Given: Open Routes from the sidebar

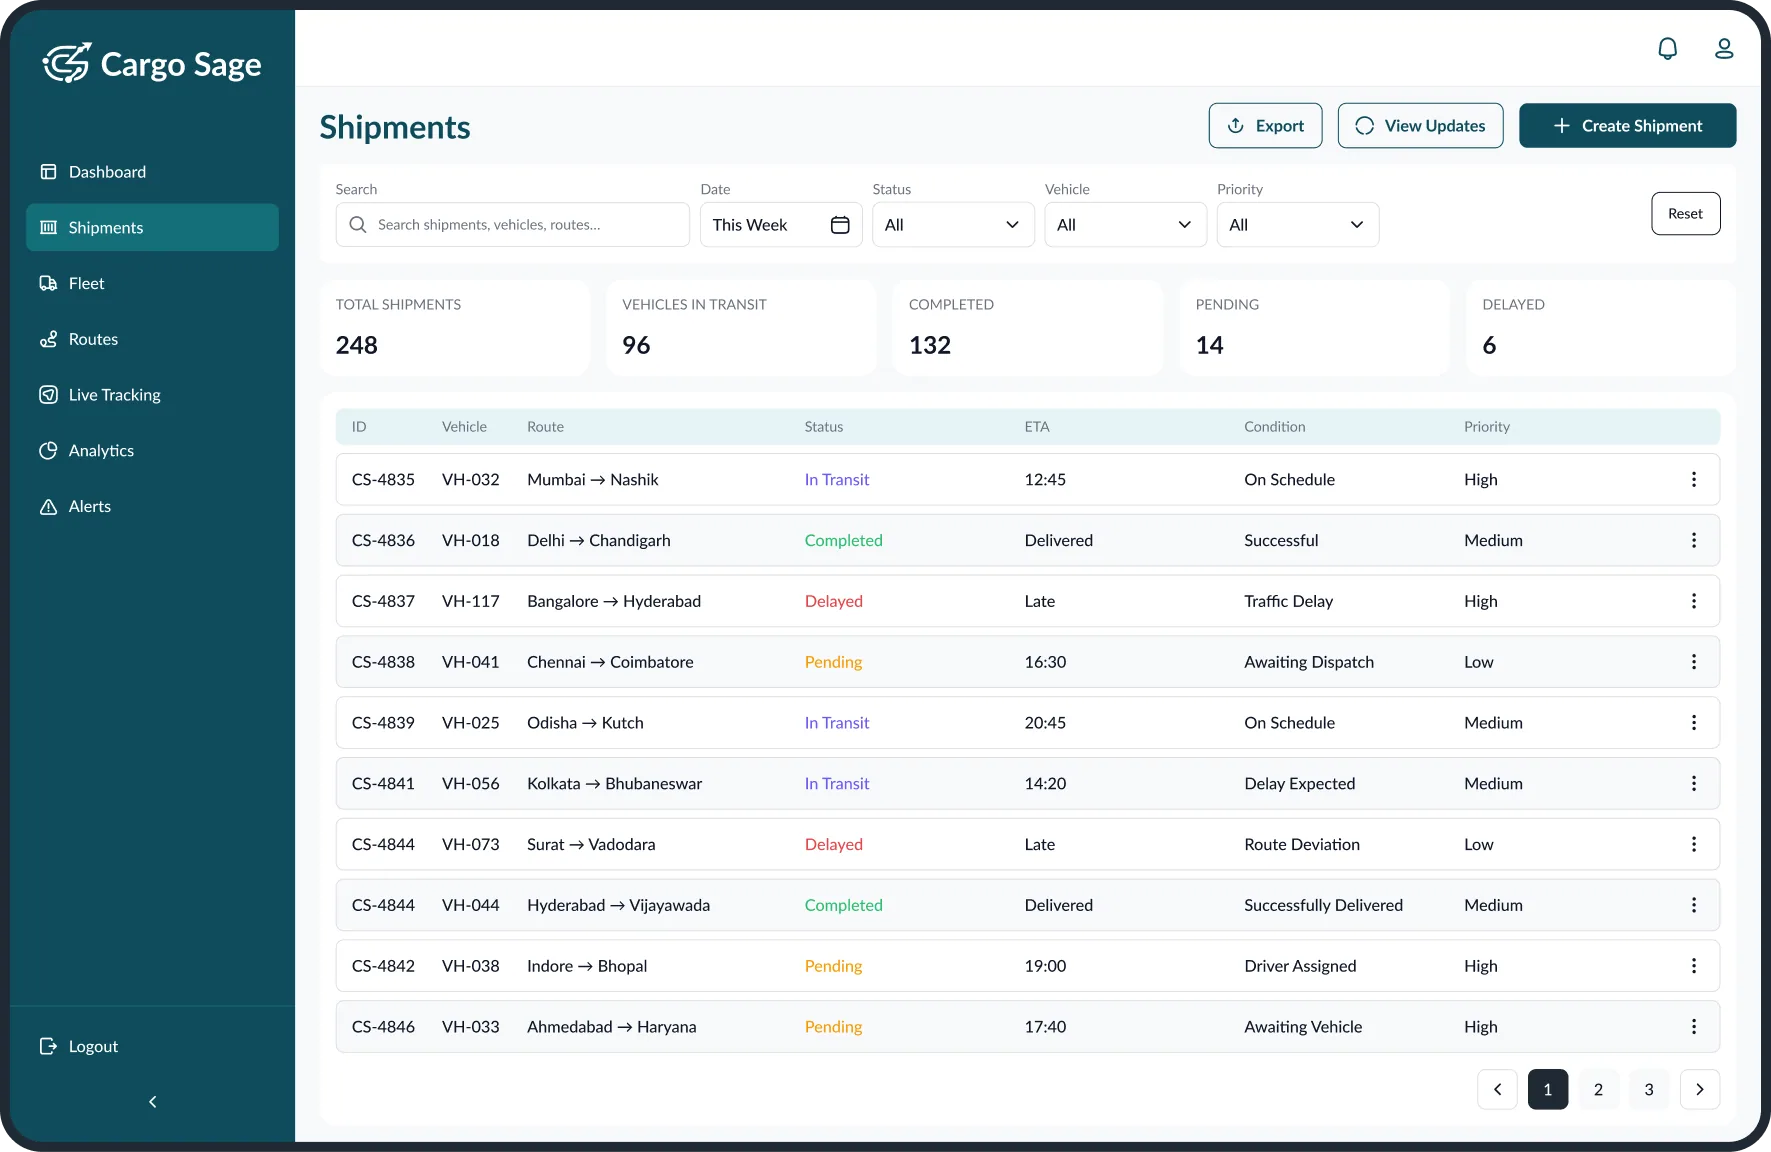Looking at the screenshot, I should [x=92, y=338].
